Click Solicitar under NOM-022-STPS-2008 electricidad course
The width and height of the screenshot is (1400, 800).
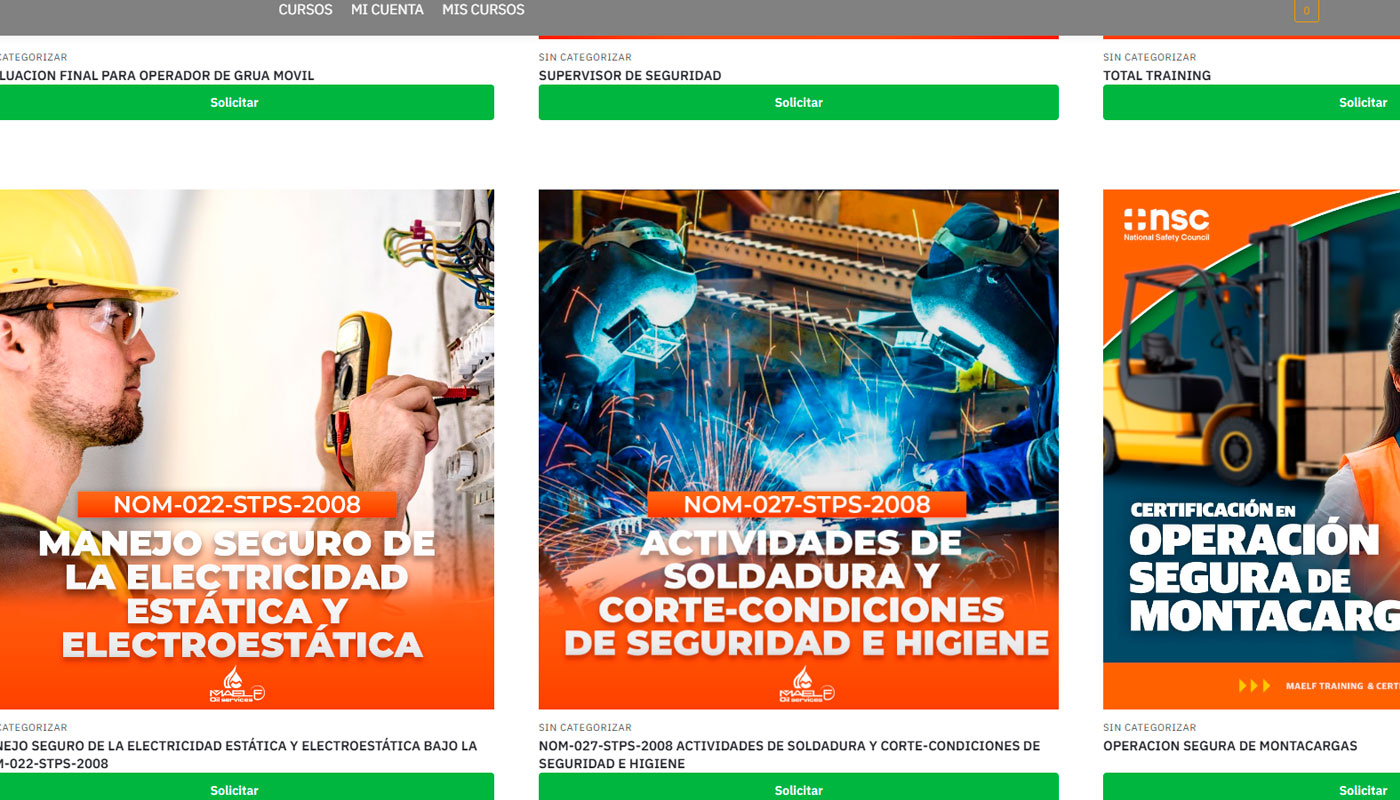pos(246,787)
